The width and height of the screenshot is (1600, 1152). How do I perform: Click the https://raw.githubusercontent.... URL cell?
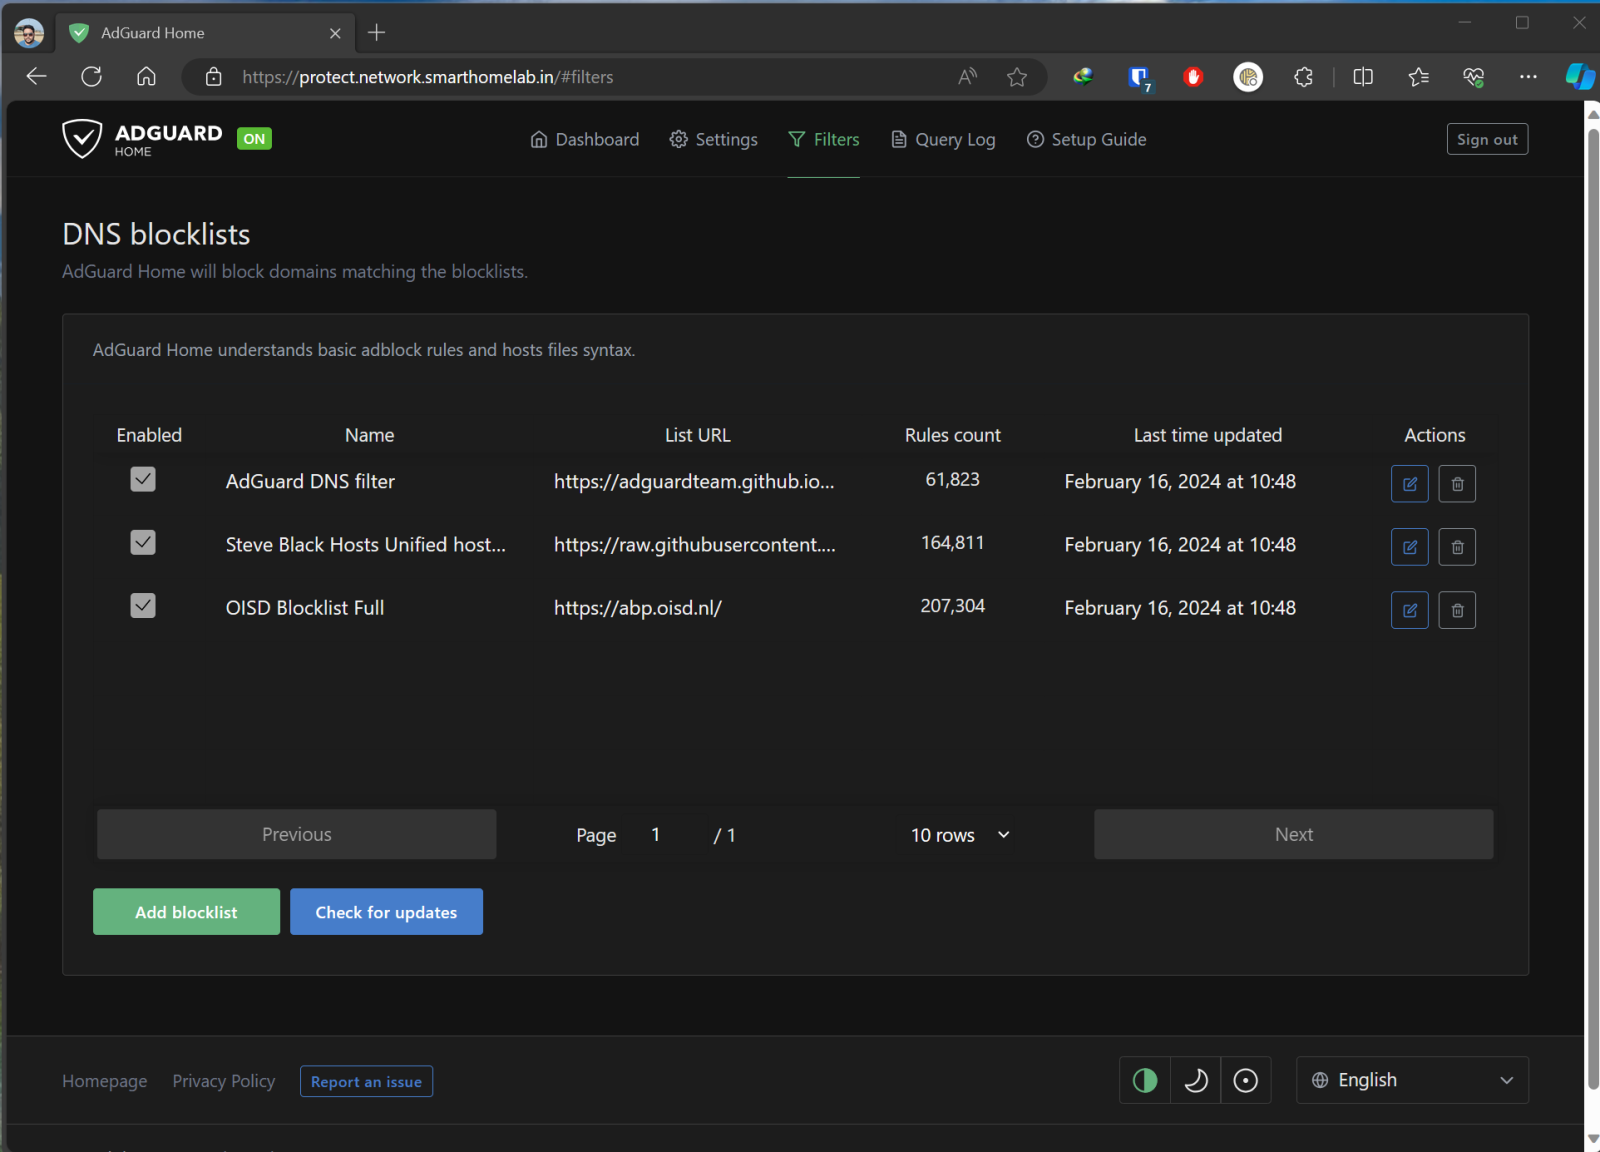tap(695, 545)
